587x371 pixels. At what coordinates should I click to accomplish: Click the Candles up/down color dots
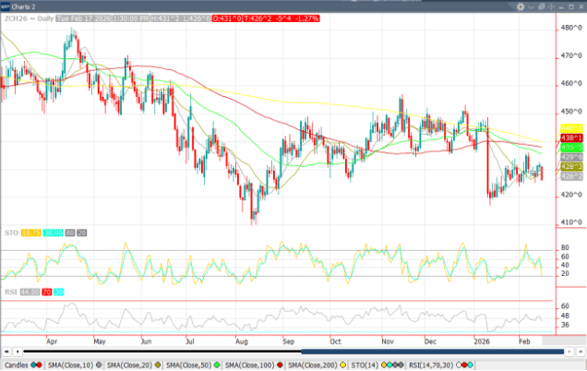tap(36, 365)
